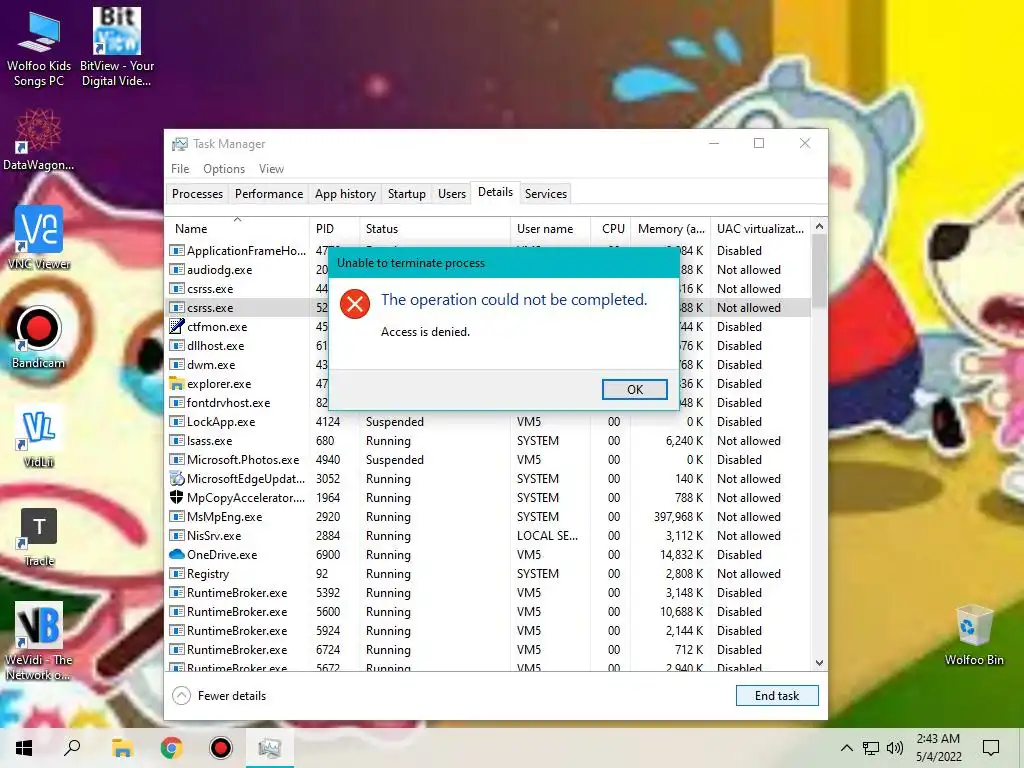Launch Chrome from the taskbar

(x=172, y=748)
